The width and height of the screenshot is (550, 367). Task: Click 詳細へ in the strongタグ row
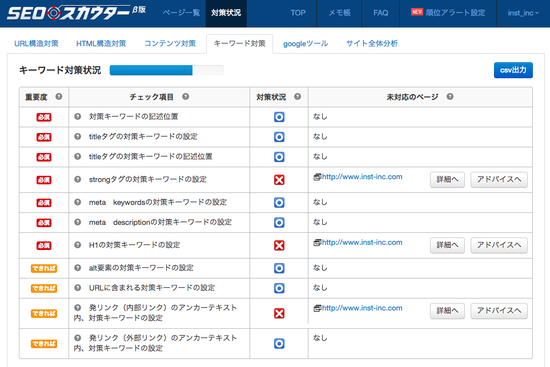447,180
